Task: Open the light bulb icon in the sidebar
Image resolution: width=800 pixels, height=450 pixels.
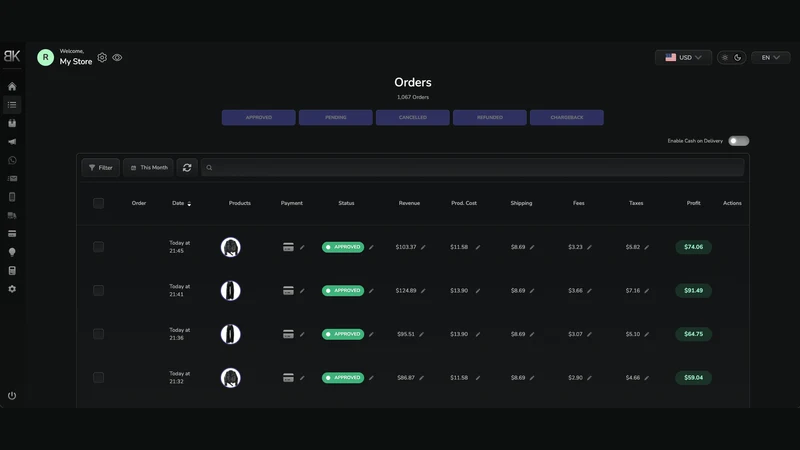Action: [12, 252]
